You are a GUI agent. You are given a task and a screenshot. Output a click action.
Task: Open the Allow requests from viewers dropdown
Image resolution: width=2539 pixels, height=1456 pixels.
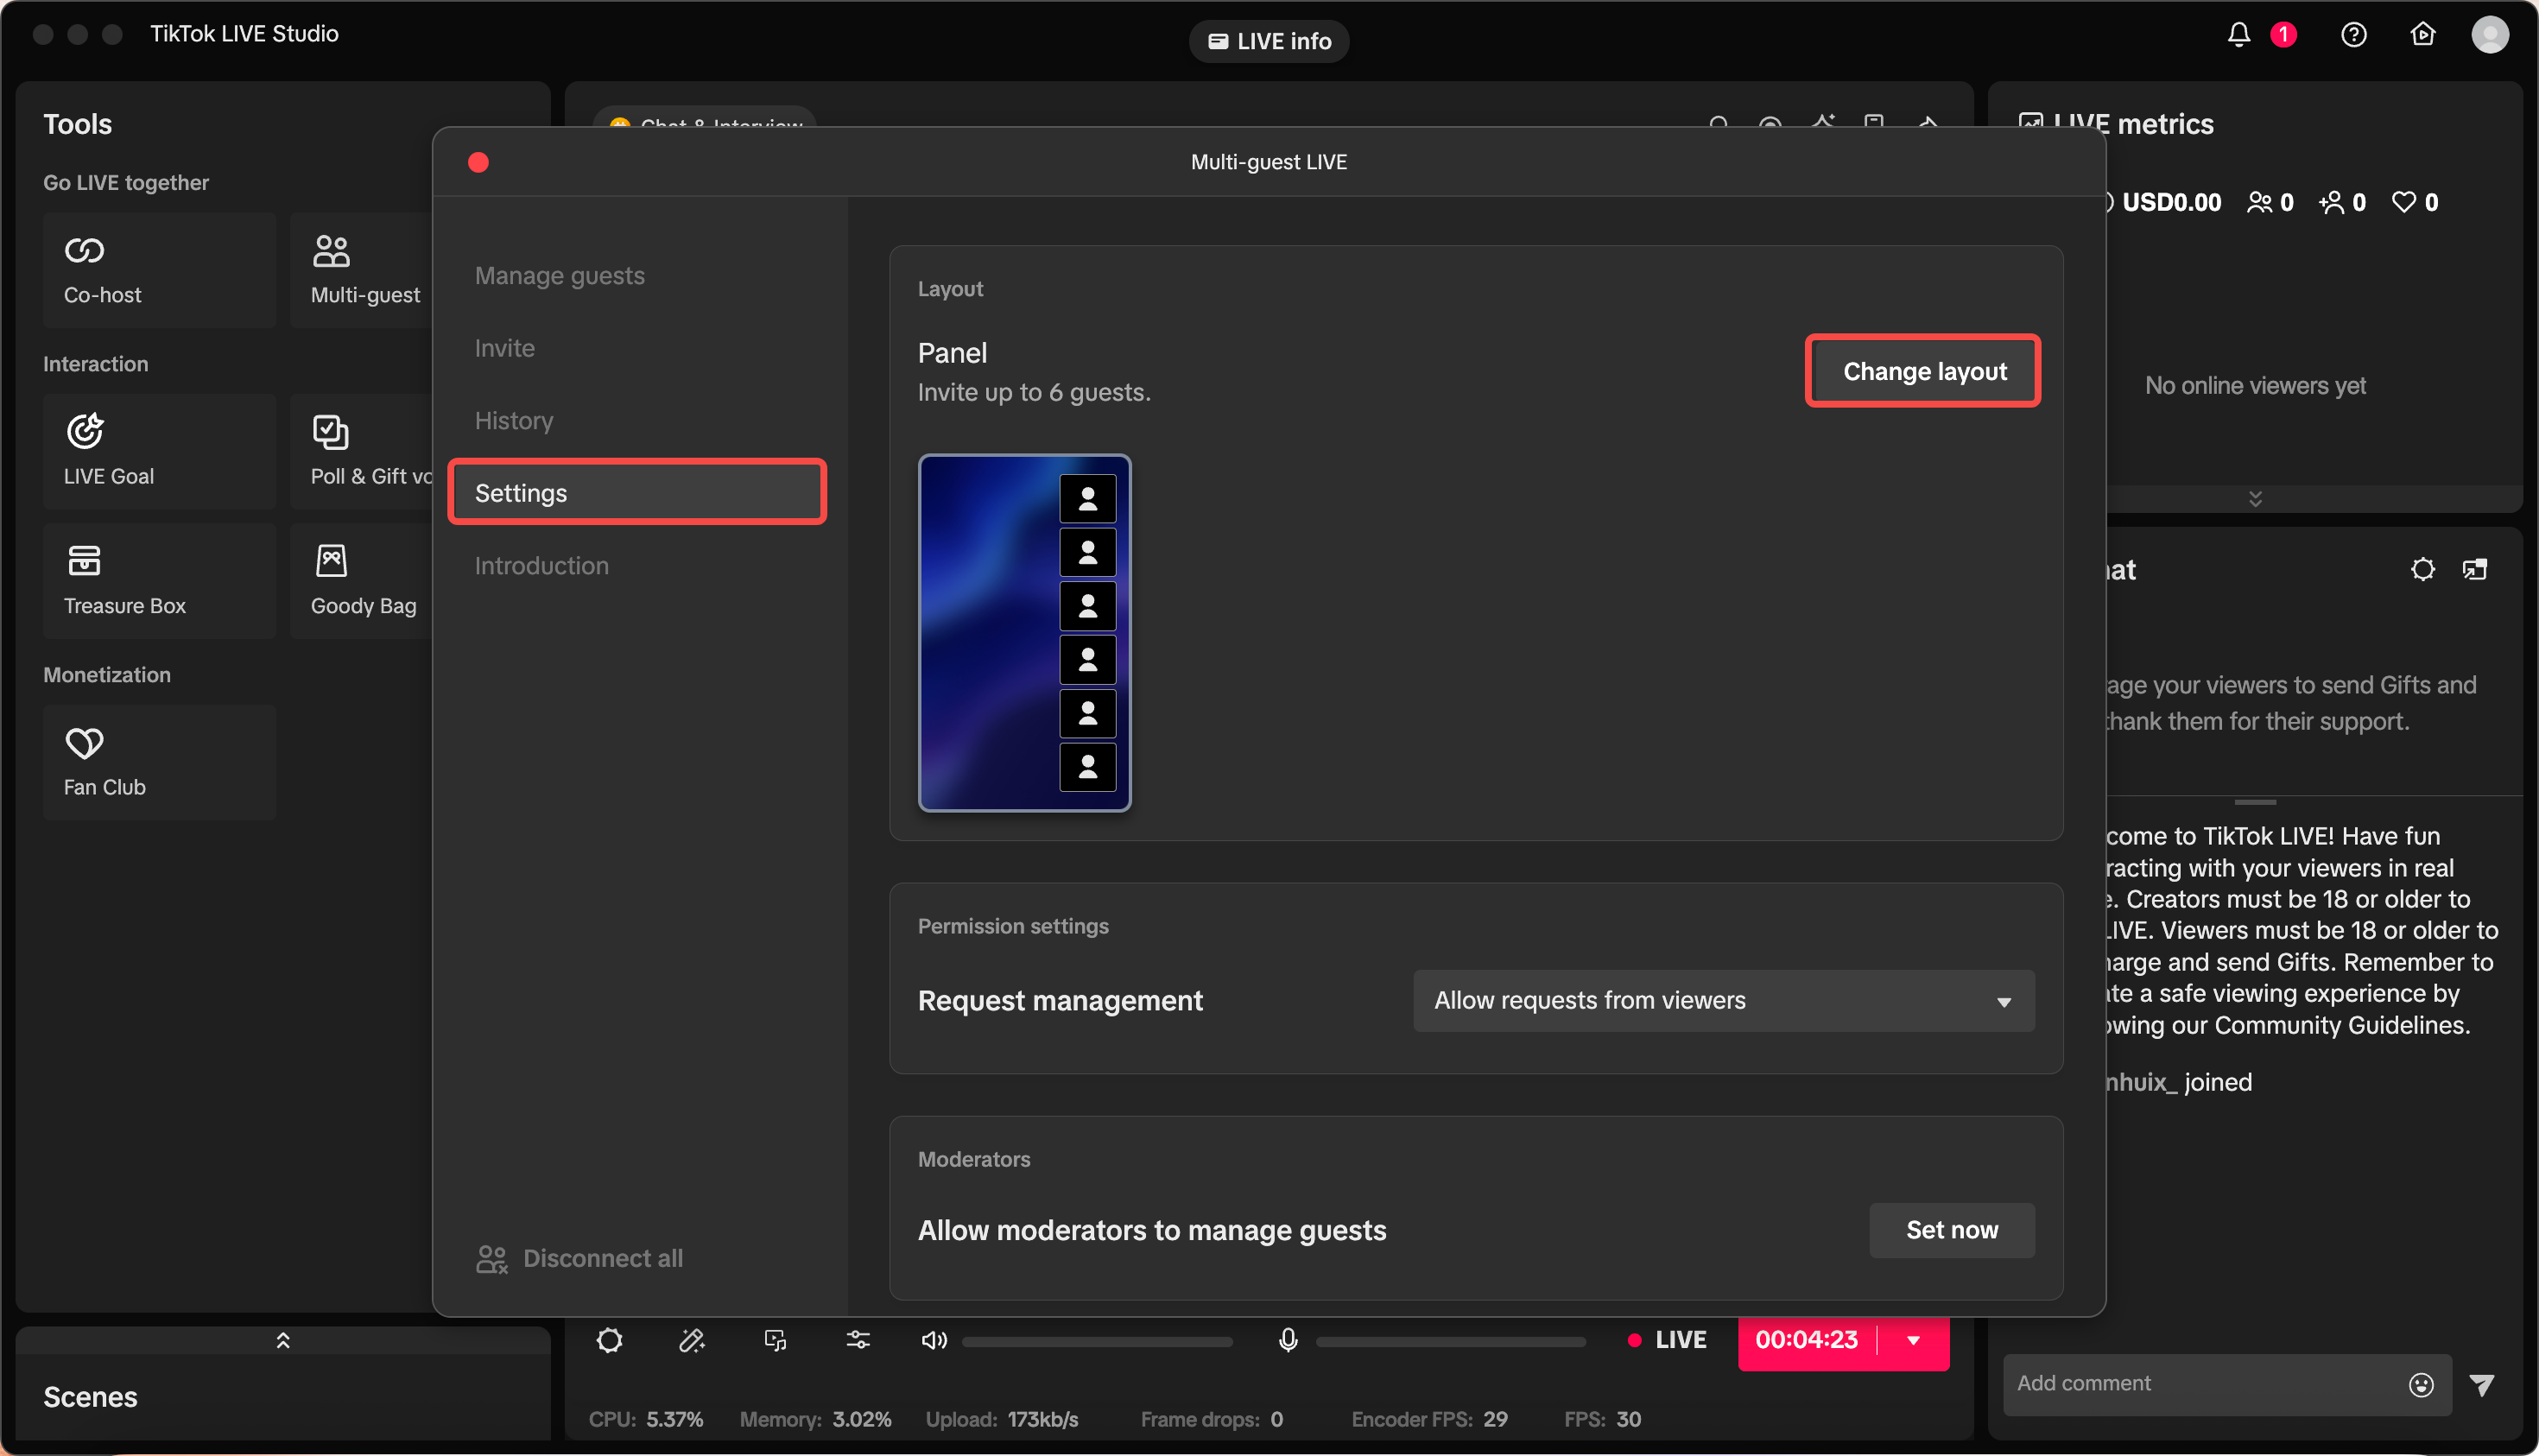point(1721,1000)
